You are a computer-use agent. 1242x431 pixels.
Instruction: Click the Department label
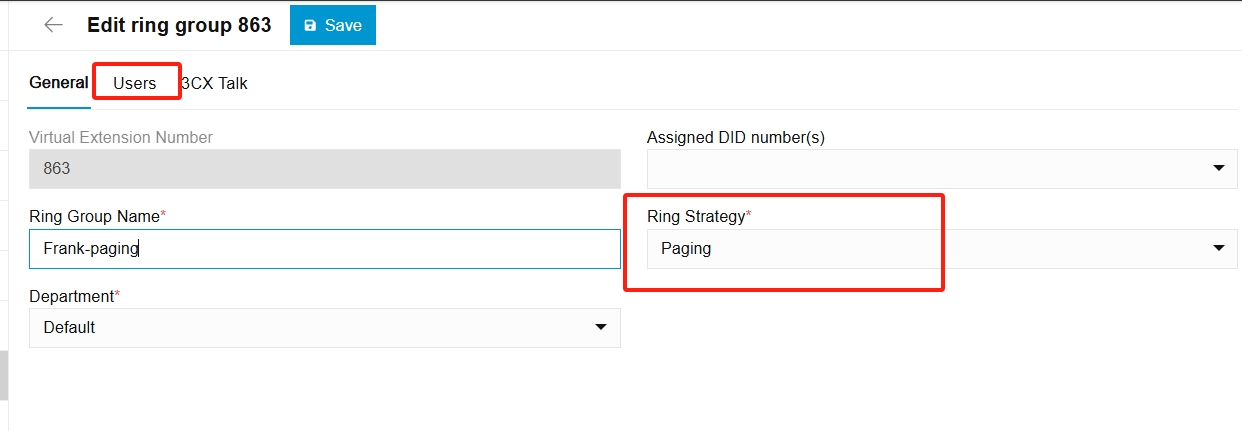pyautogui.click(x=73, y=296)
